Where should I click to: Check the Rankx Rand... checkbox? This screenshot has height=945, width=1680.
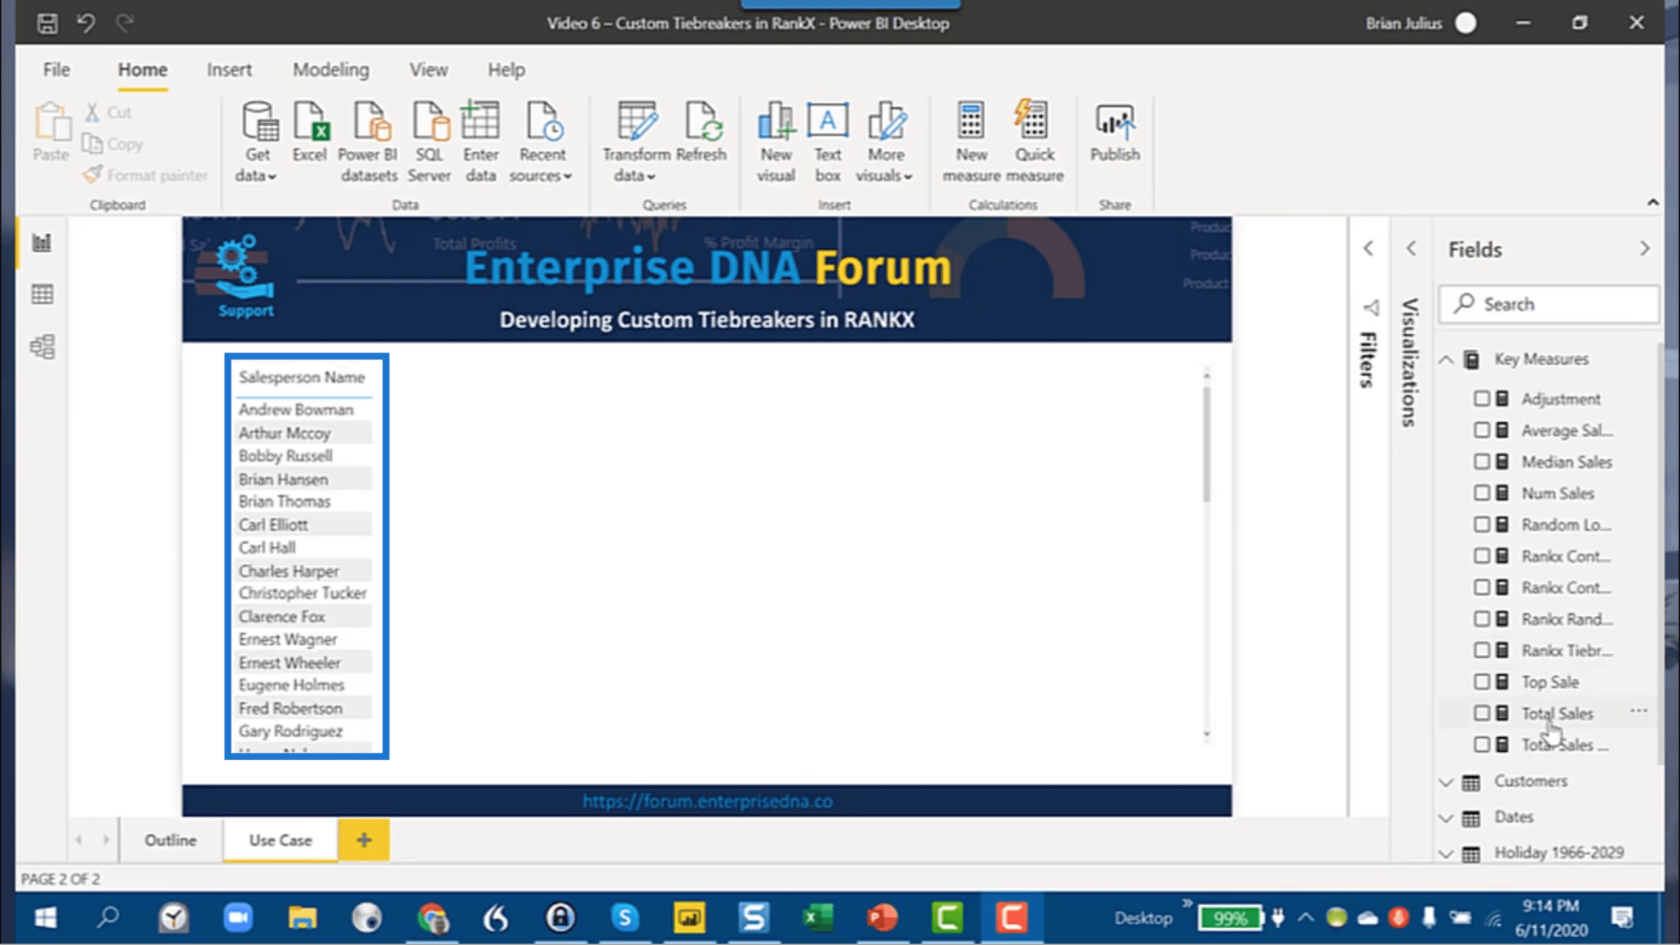(x=1482, y=619)
